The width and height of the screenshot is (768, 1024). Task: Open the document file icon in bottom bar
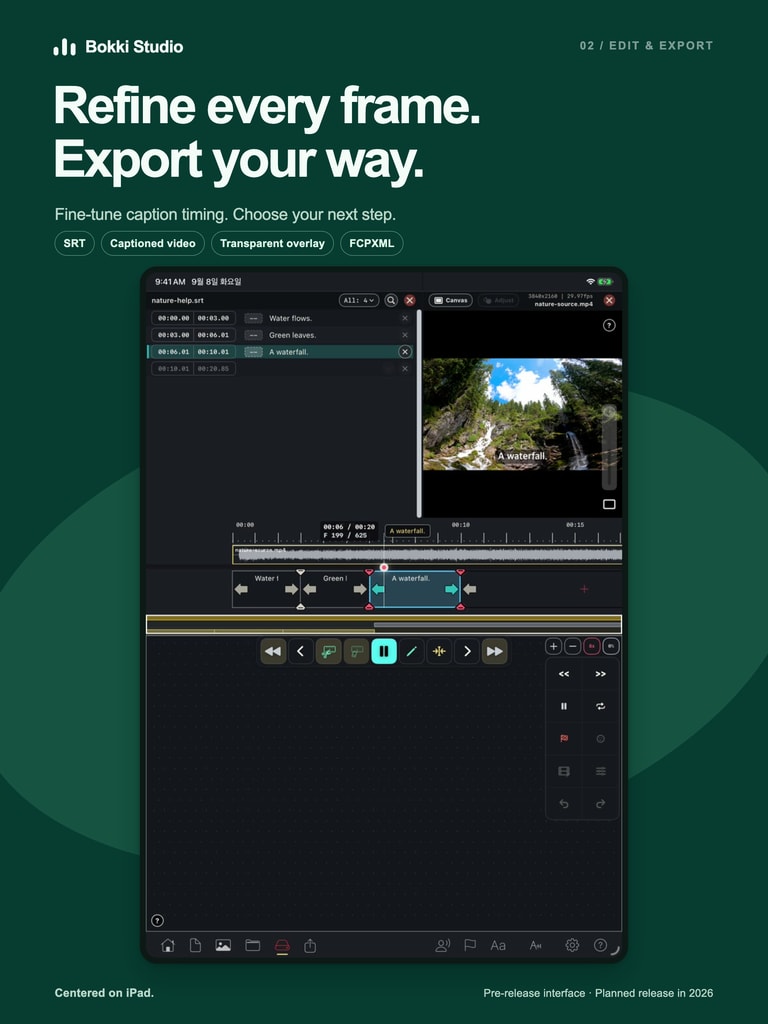pyautogui.click(x=195, y=945)
